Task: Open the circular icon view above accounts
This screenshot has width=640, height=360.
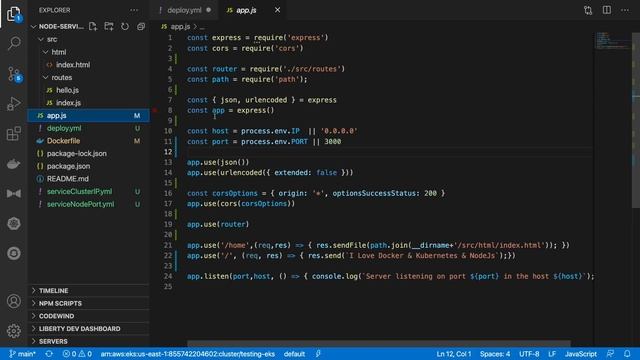Action: tap(14, 253)
